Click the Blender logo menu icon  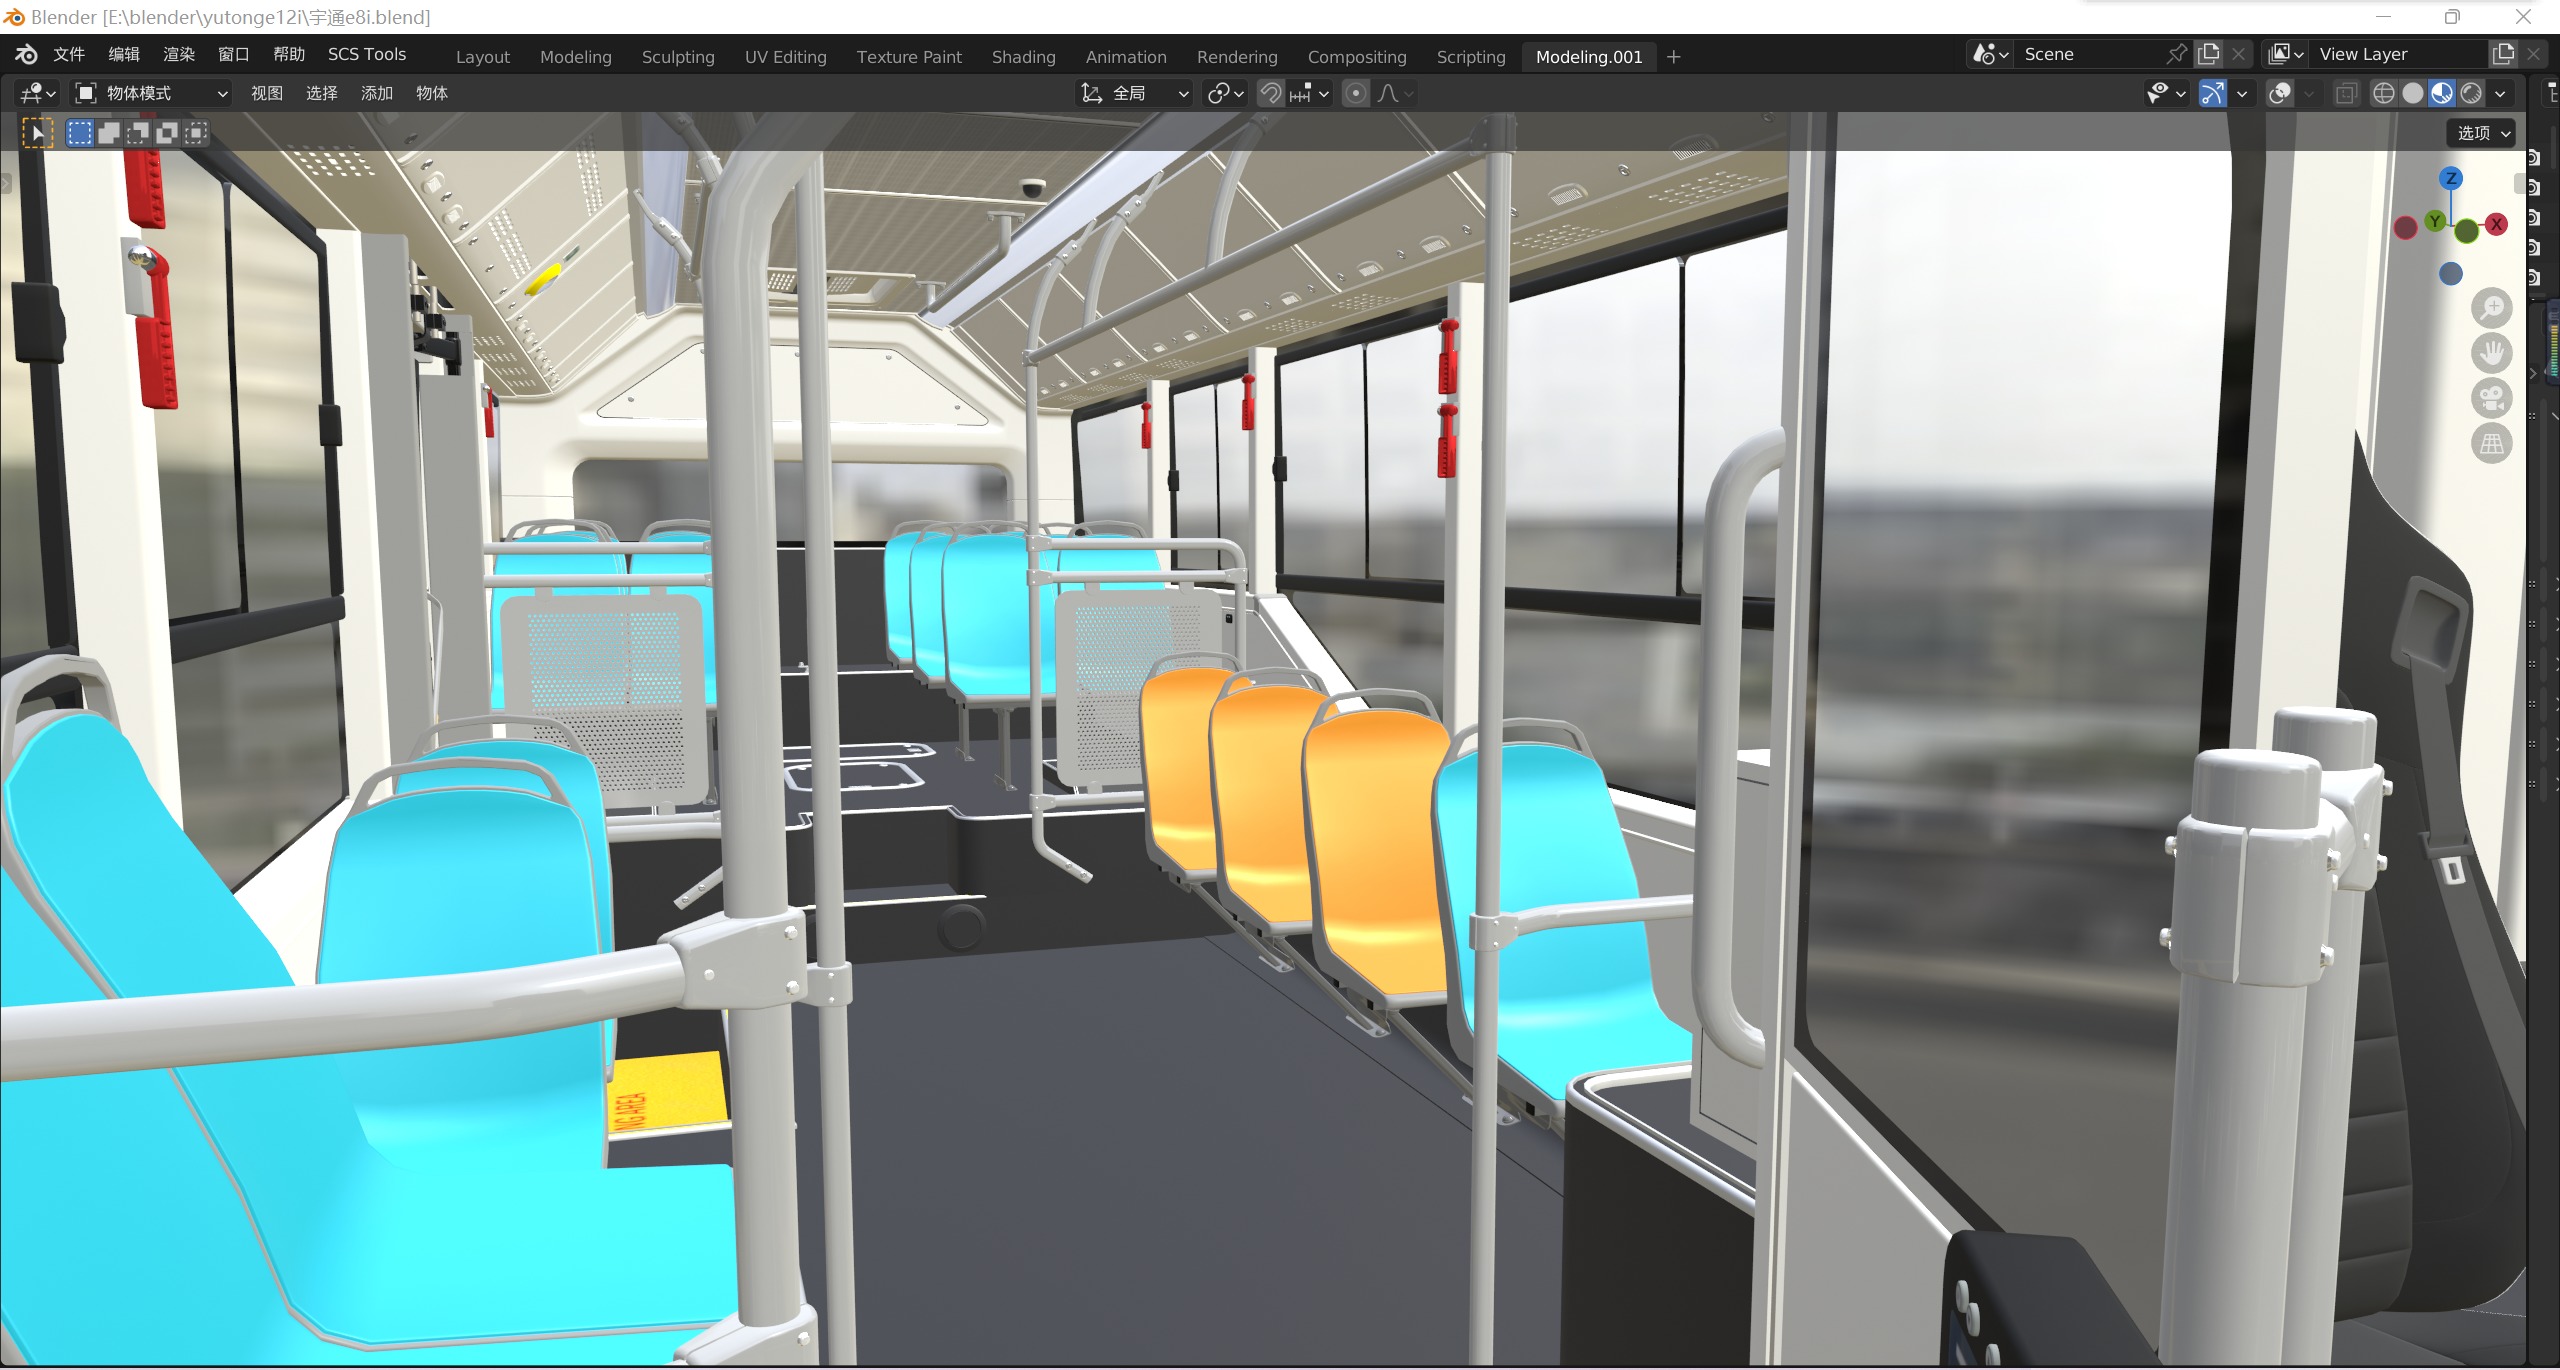click(26, 55)
